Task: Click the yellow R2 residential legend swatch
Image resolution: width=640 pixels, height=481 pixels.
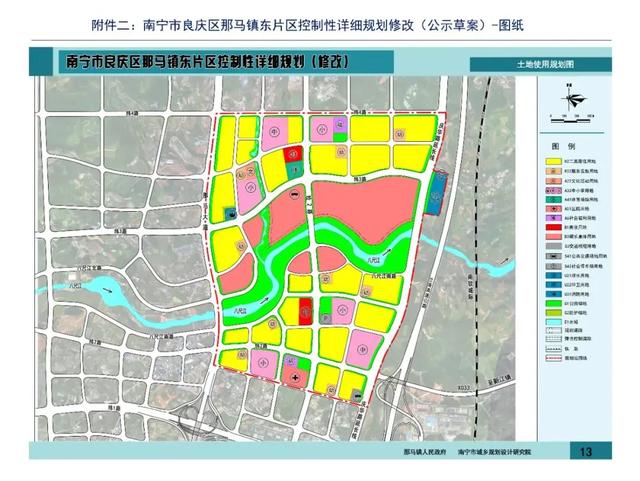Action: click(x=553, y=161)
